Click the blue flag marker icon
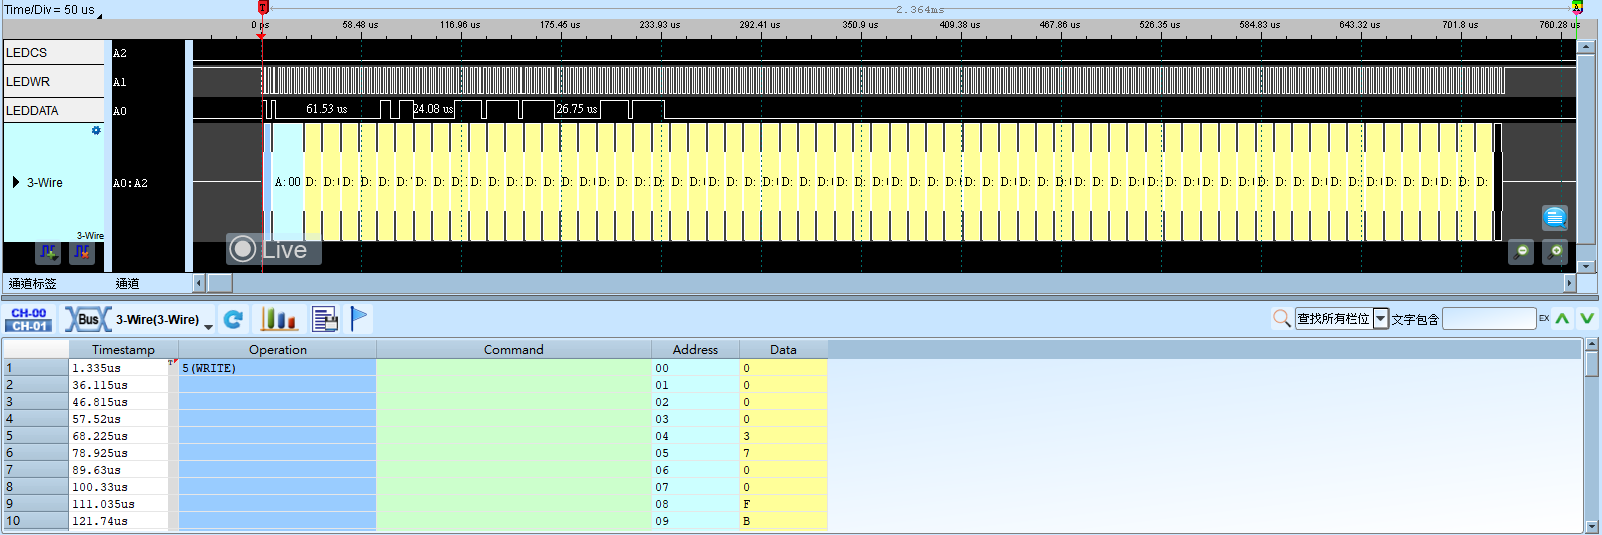The image size is (1602, 535). [359, 319]
